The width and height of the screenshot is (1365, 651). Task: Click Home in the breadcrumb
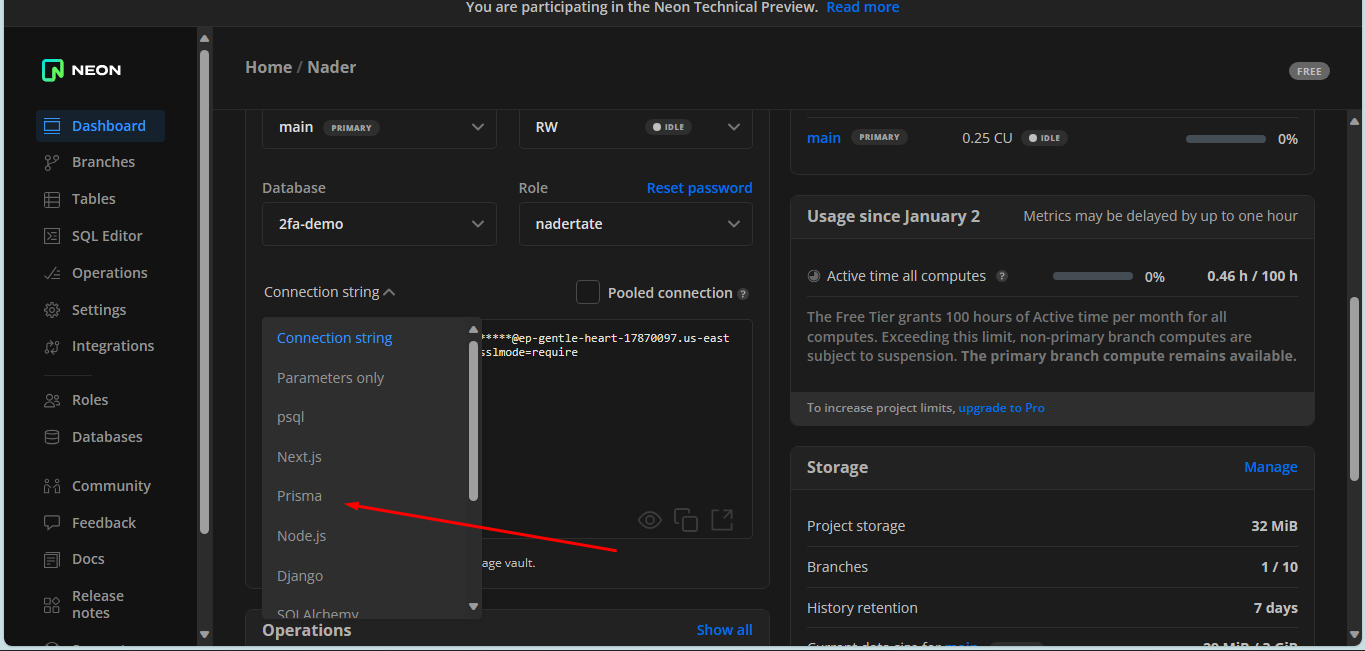[268, 67]
